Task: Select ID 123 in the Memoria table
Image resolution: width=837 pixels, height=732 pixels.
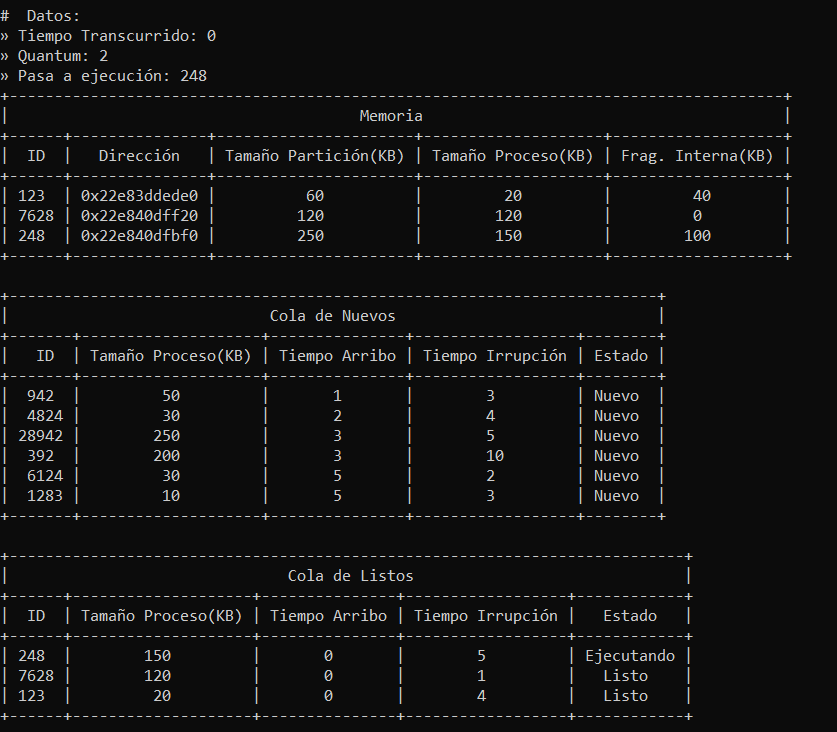Action: [31, 196]
